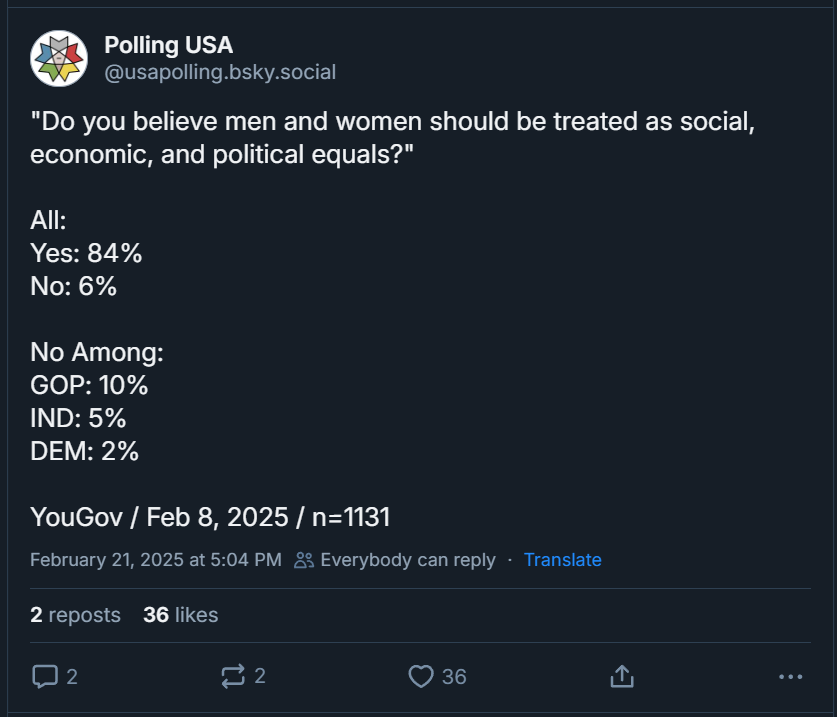Open the Polling USA avatar image
This screenshot has width=837, height=717.
pyautogui.click(x=59, y=58)
